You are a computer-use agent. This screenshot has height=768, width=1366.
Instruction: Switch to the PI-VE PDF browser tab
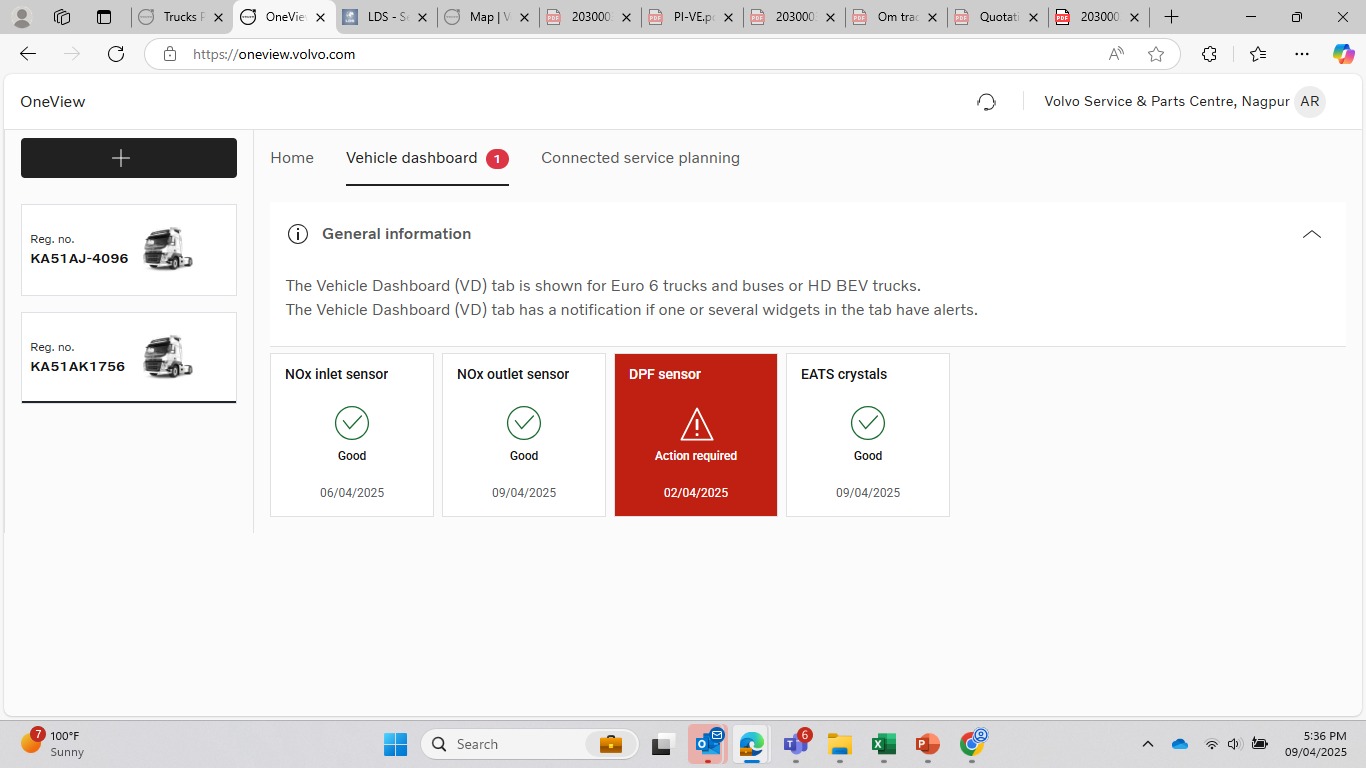[x=692, y=17]
